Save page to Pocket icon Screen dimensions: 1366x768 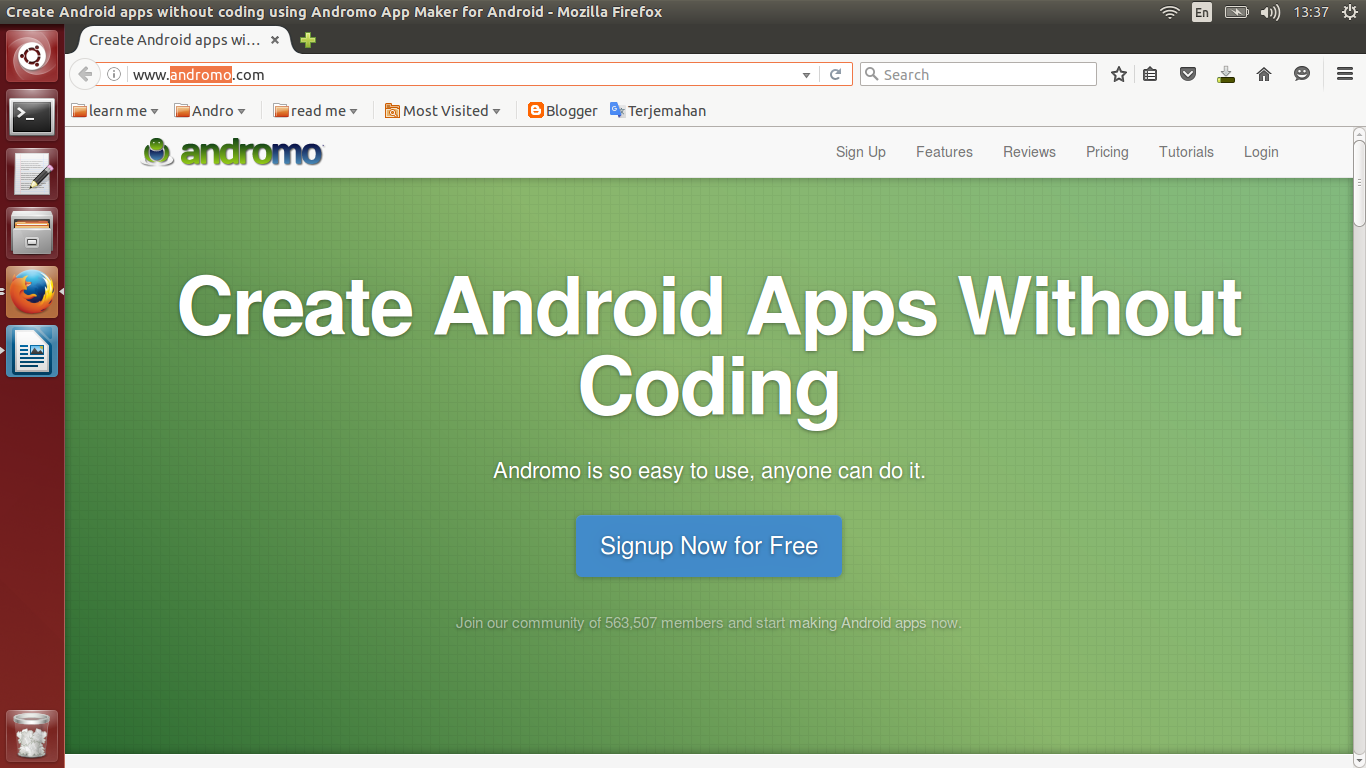tap(1188, 74)
